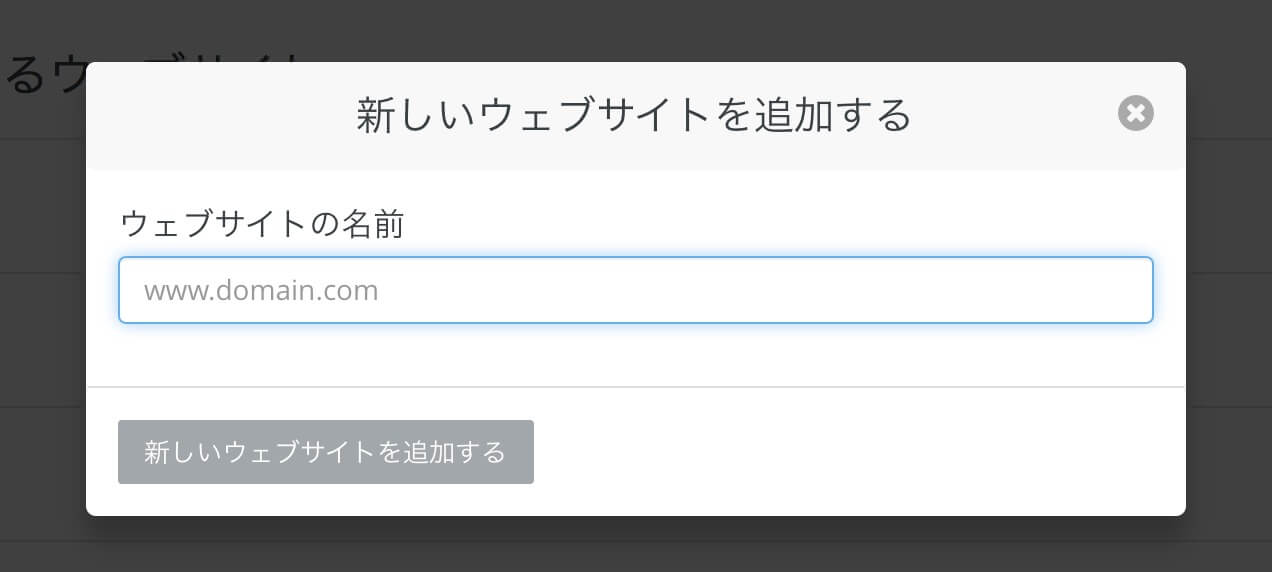Click the dimmed backdrop below the dialog
This screenshot has height=572, width=1272.
point(636,545)
